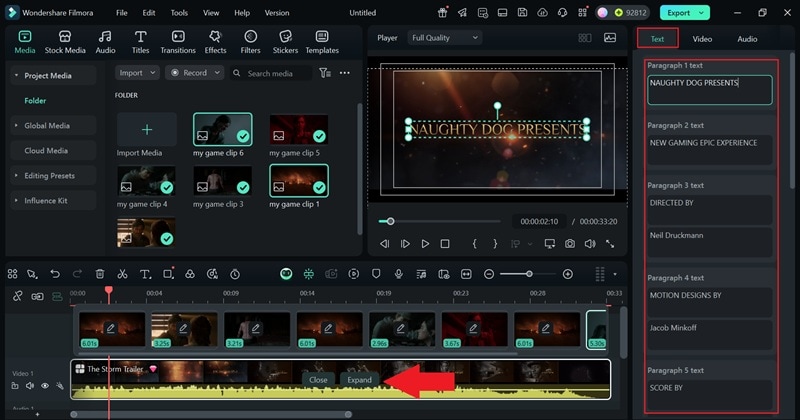Switch to the Audio properties tab
Screen dimensions: 800x420
[x=747, y=39]
